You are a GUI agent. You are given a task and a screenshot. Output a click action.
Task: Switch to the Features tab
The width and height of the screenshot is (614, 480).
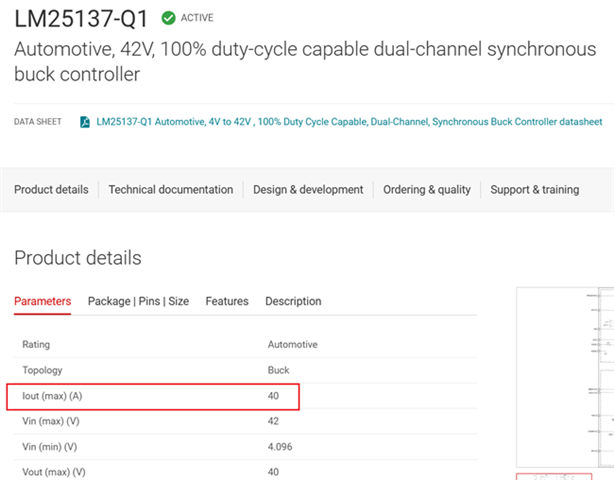[227, 301]
